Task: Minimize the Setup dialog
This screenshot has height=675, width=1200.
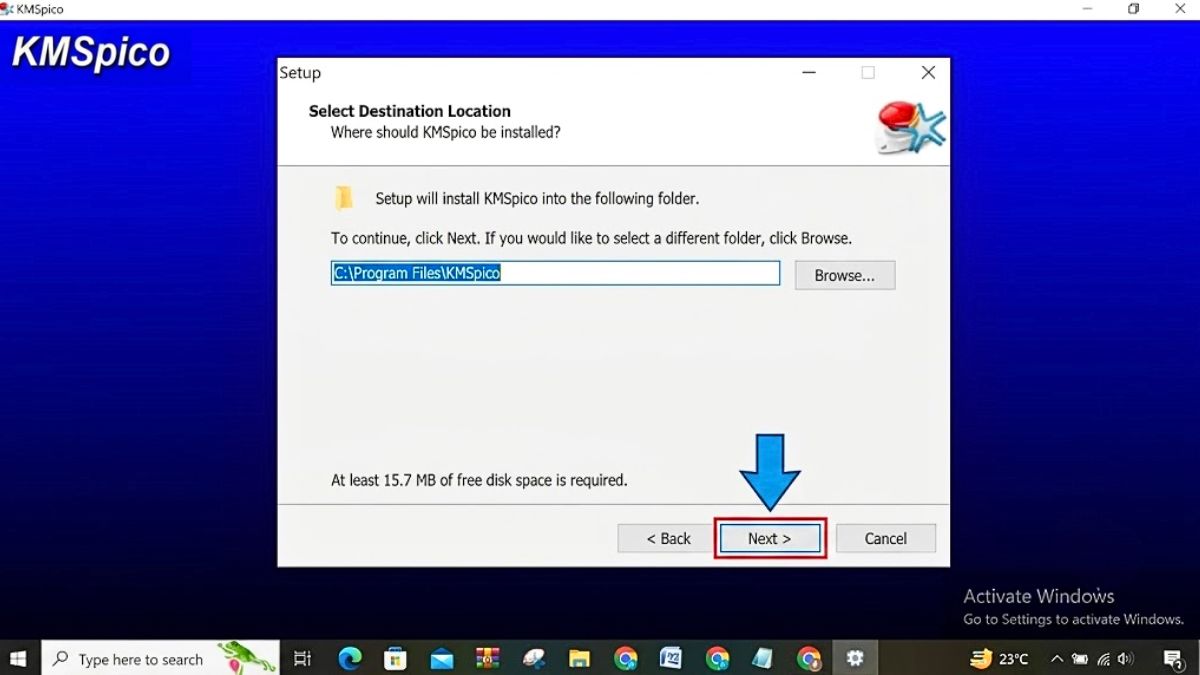Action: coord(808,73)
